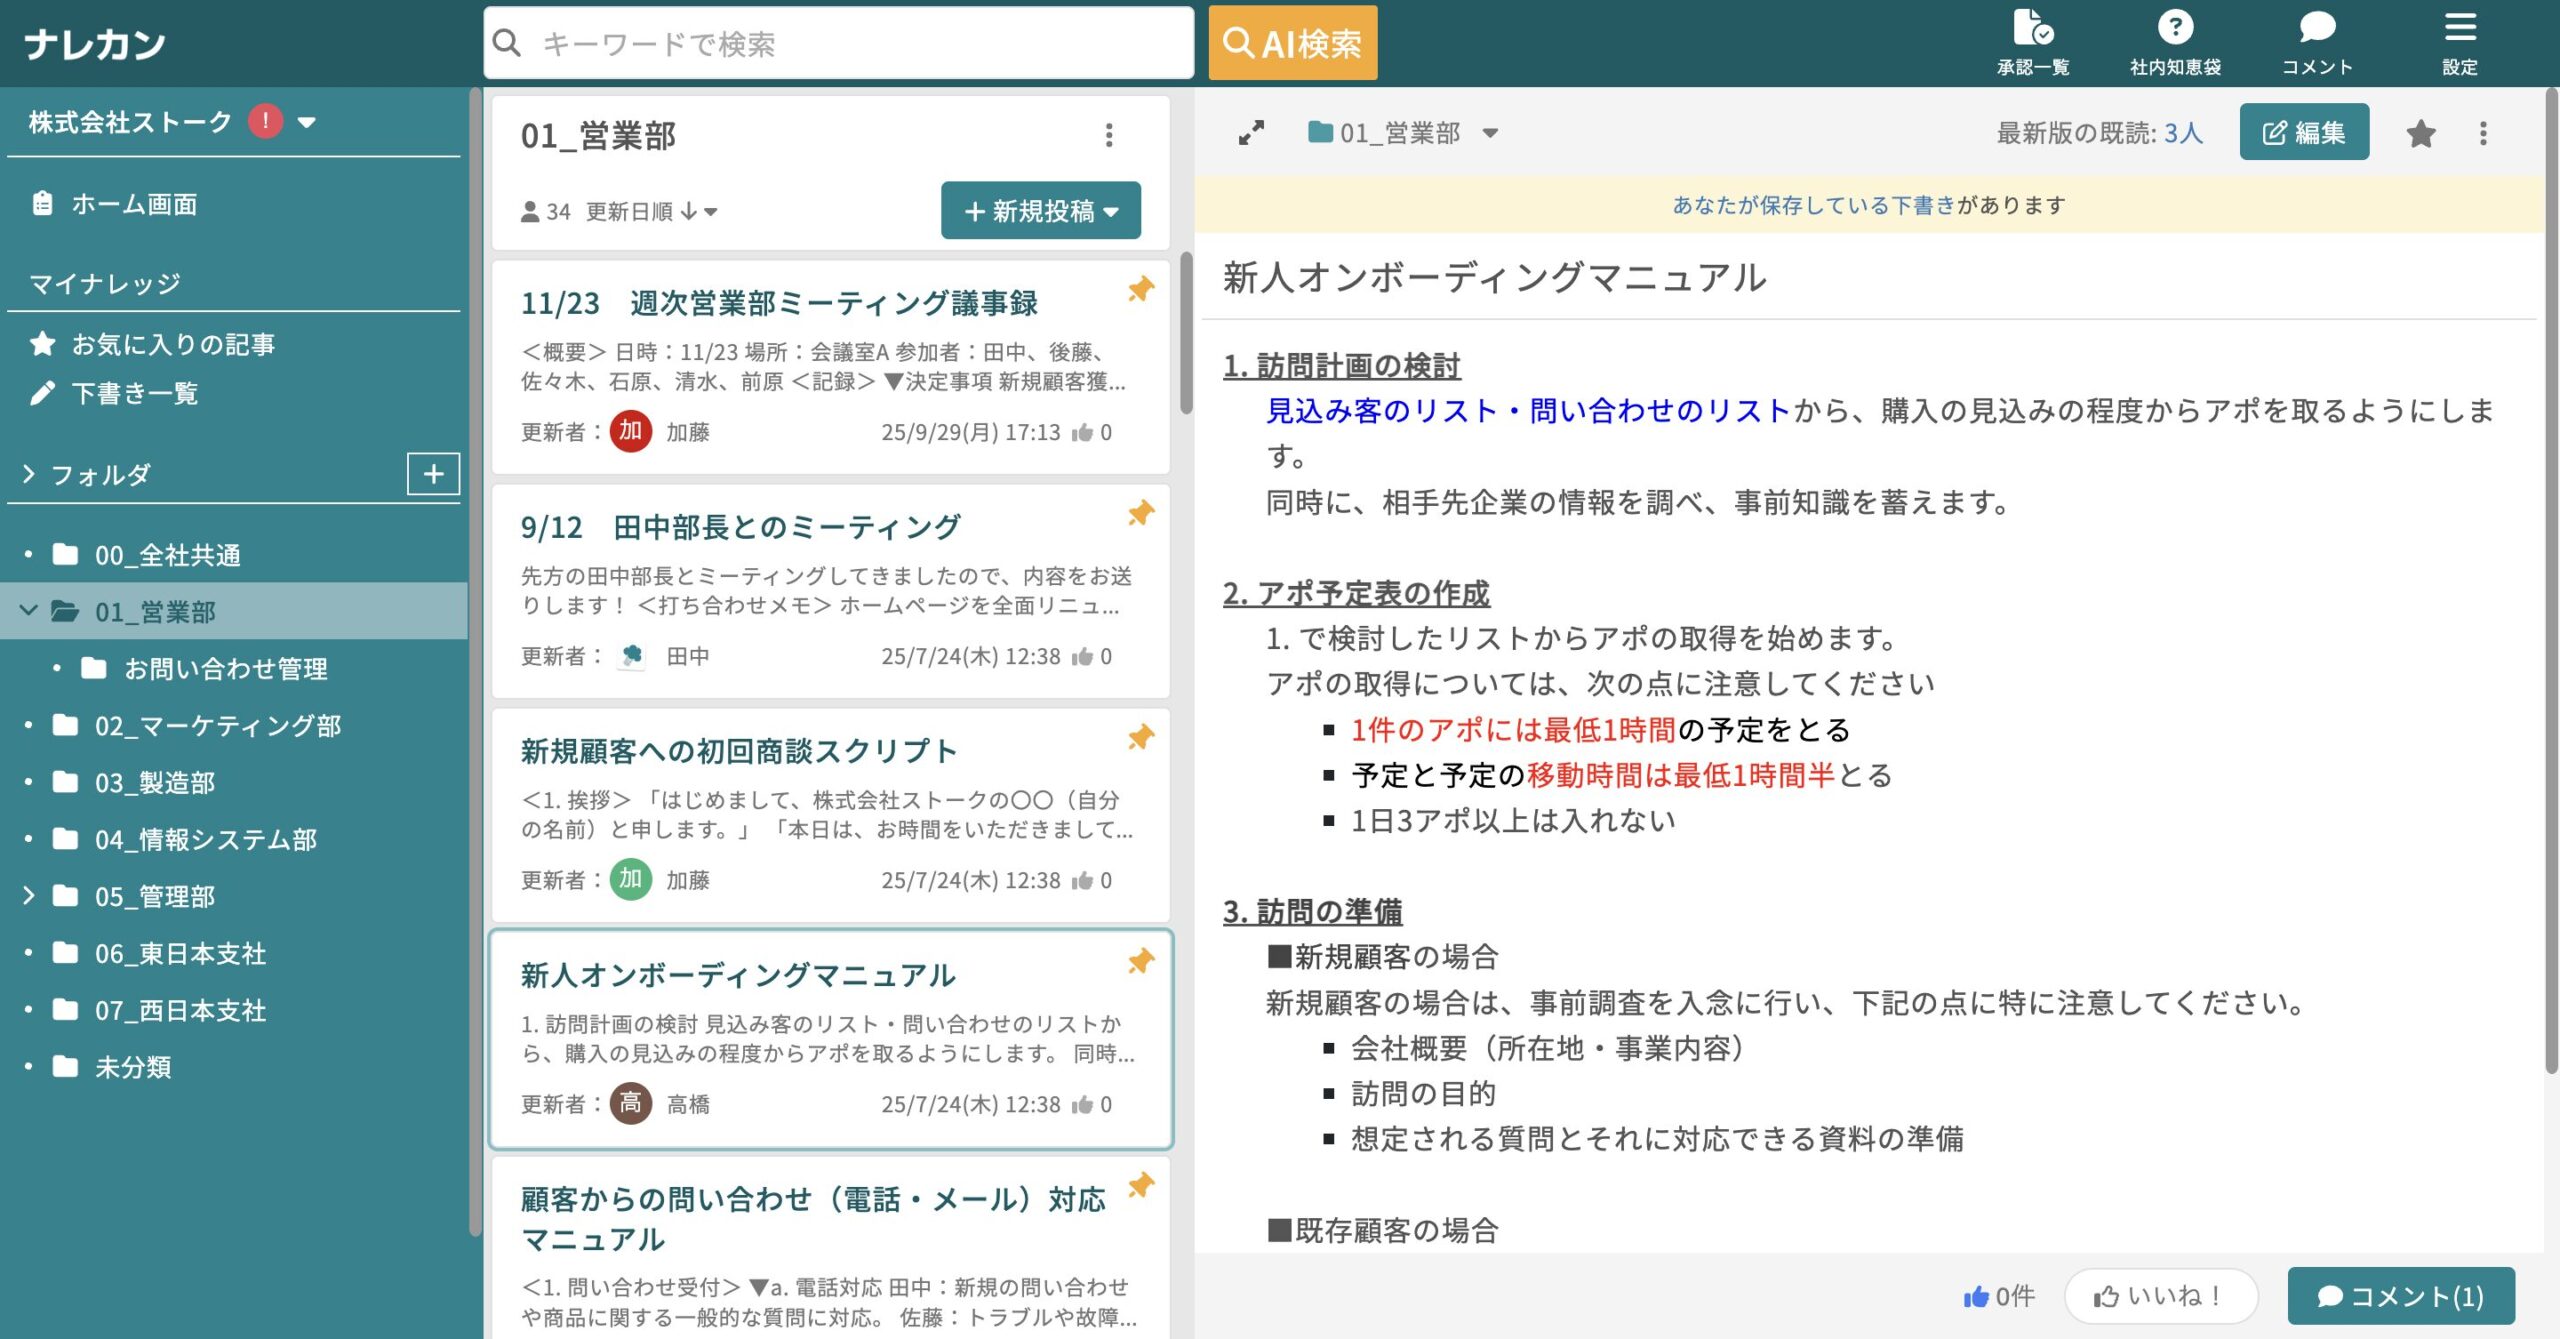The height and width of the screenshot is (1339, 2560).
Task: Click the 1. 訪問計画の検討 heading
Action: [x=1341, y=366]
